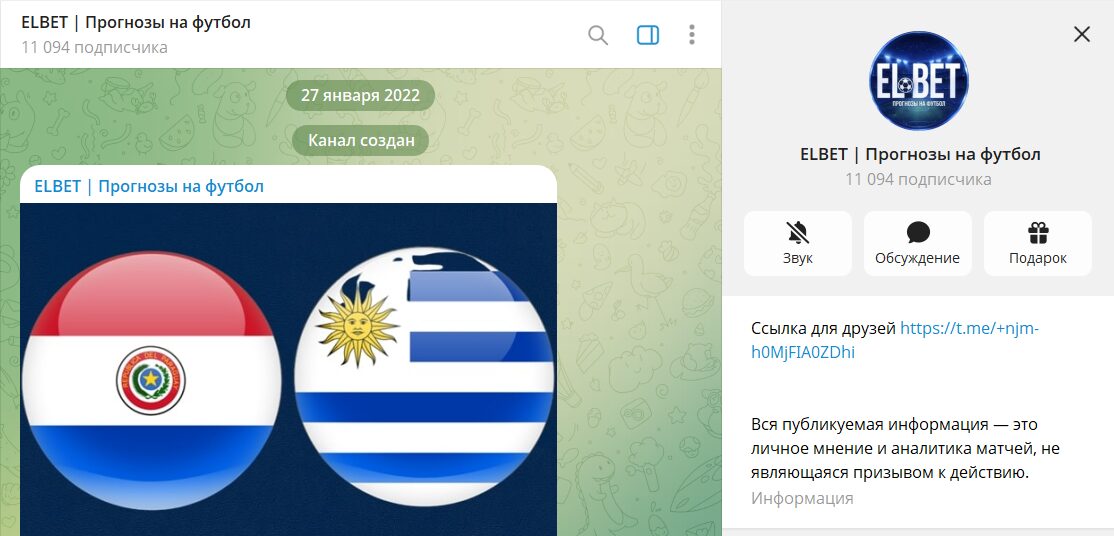
Task: Click the Обсуждение button label
Action: point(918,258)
